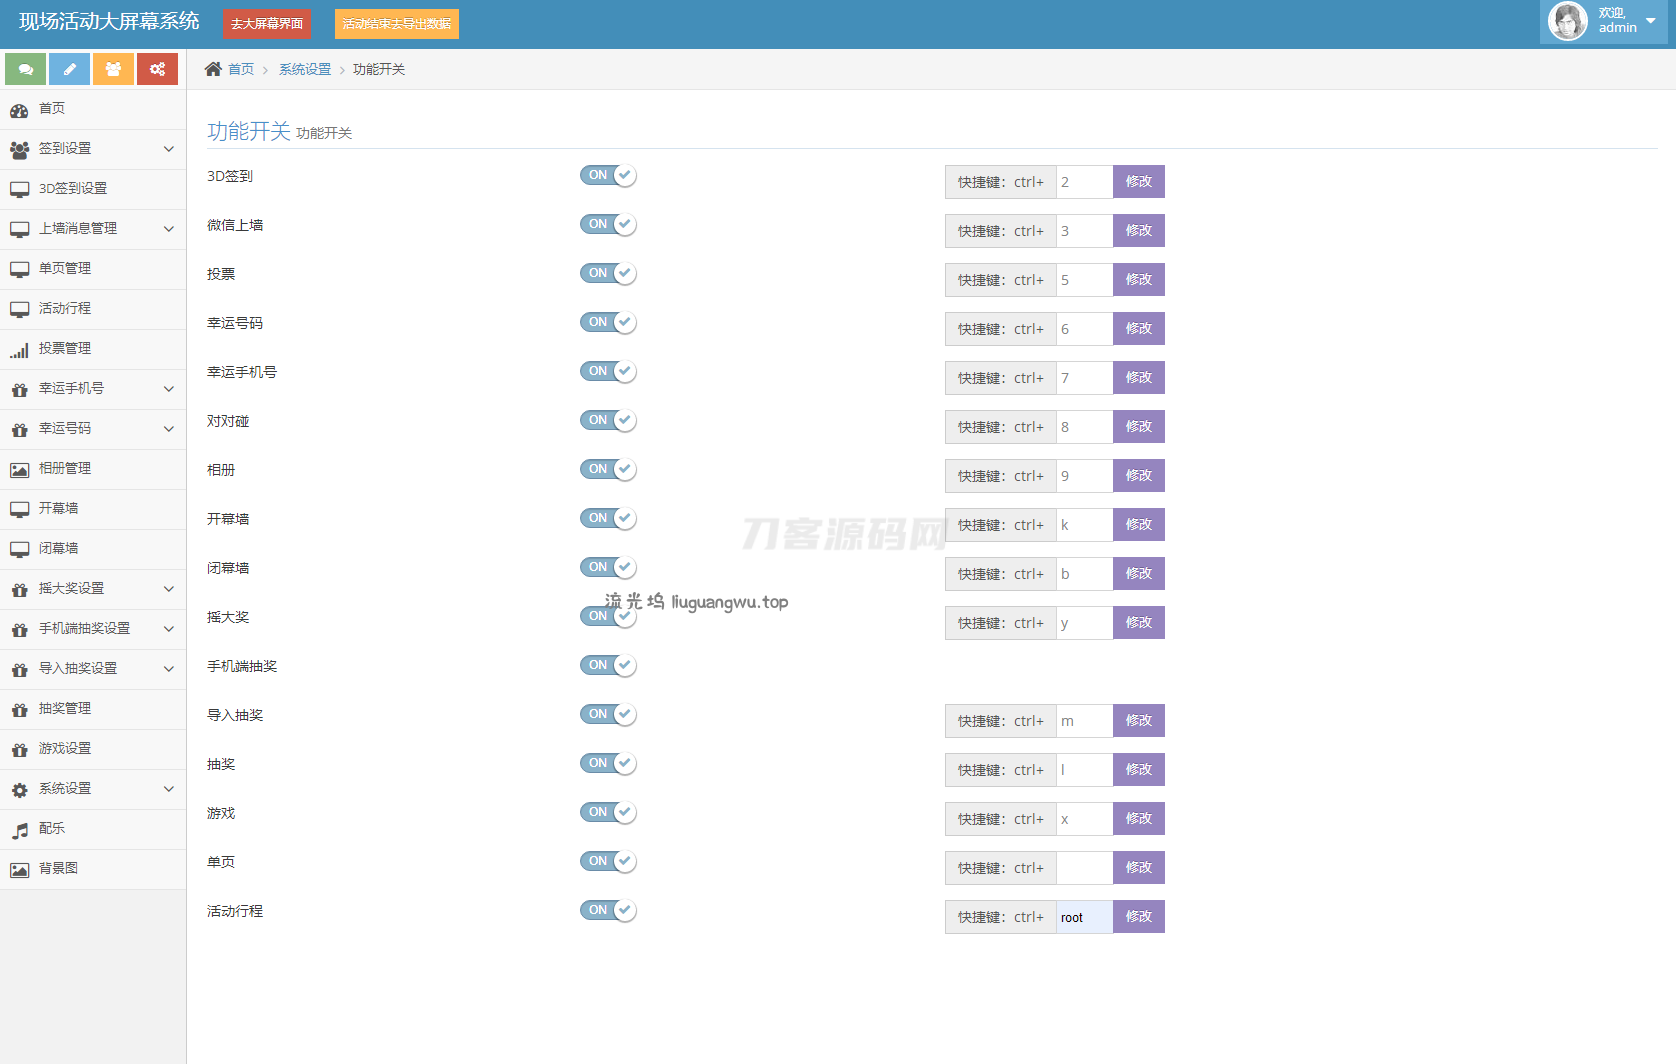Click the dashboard icon beside 首页

click(19, 110)
